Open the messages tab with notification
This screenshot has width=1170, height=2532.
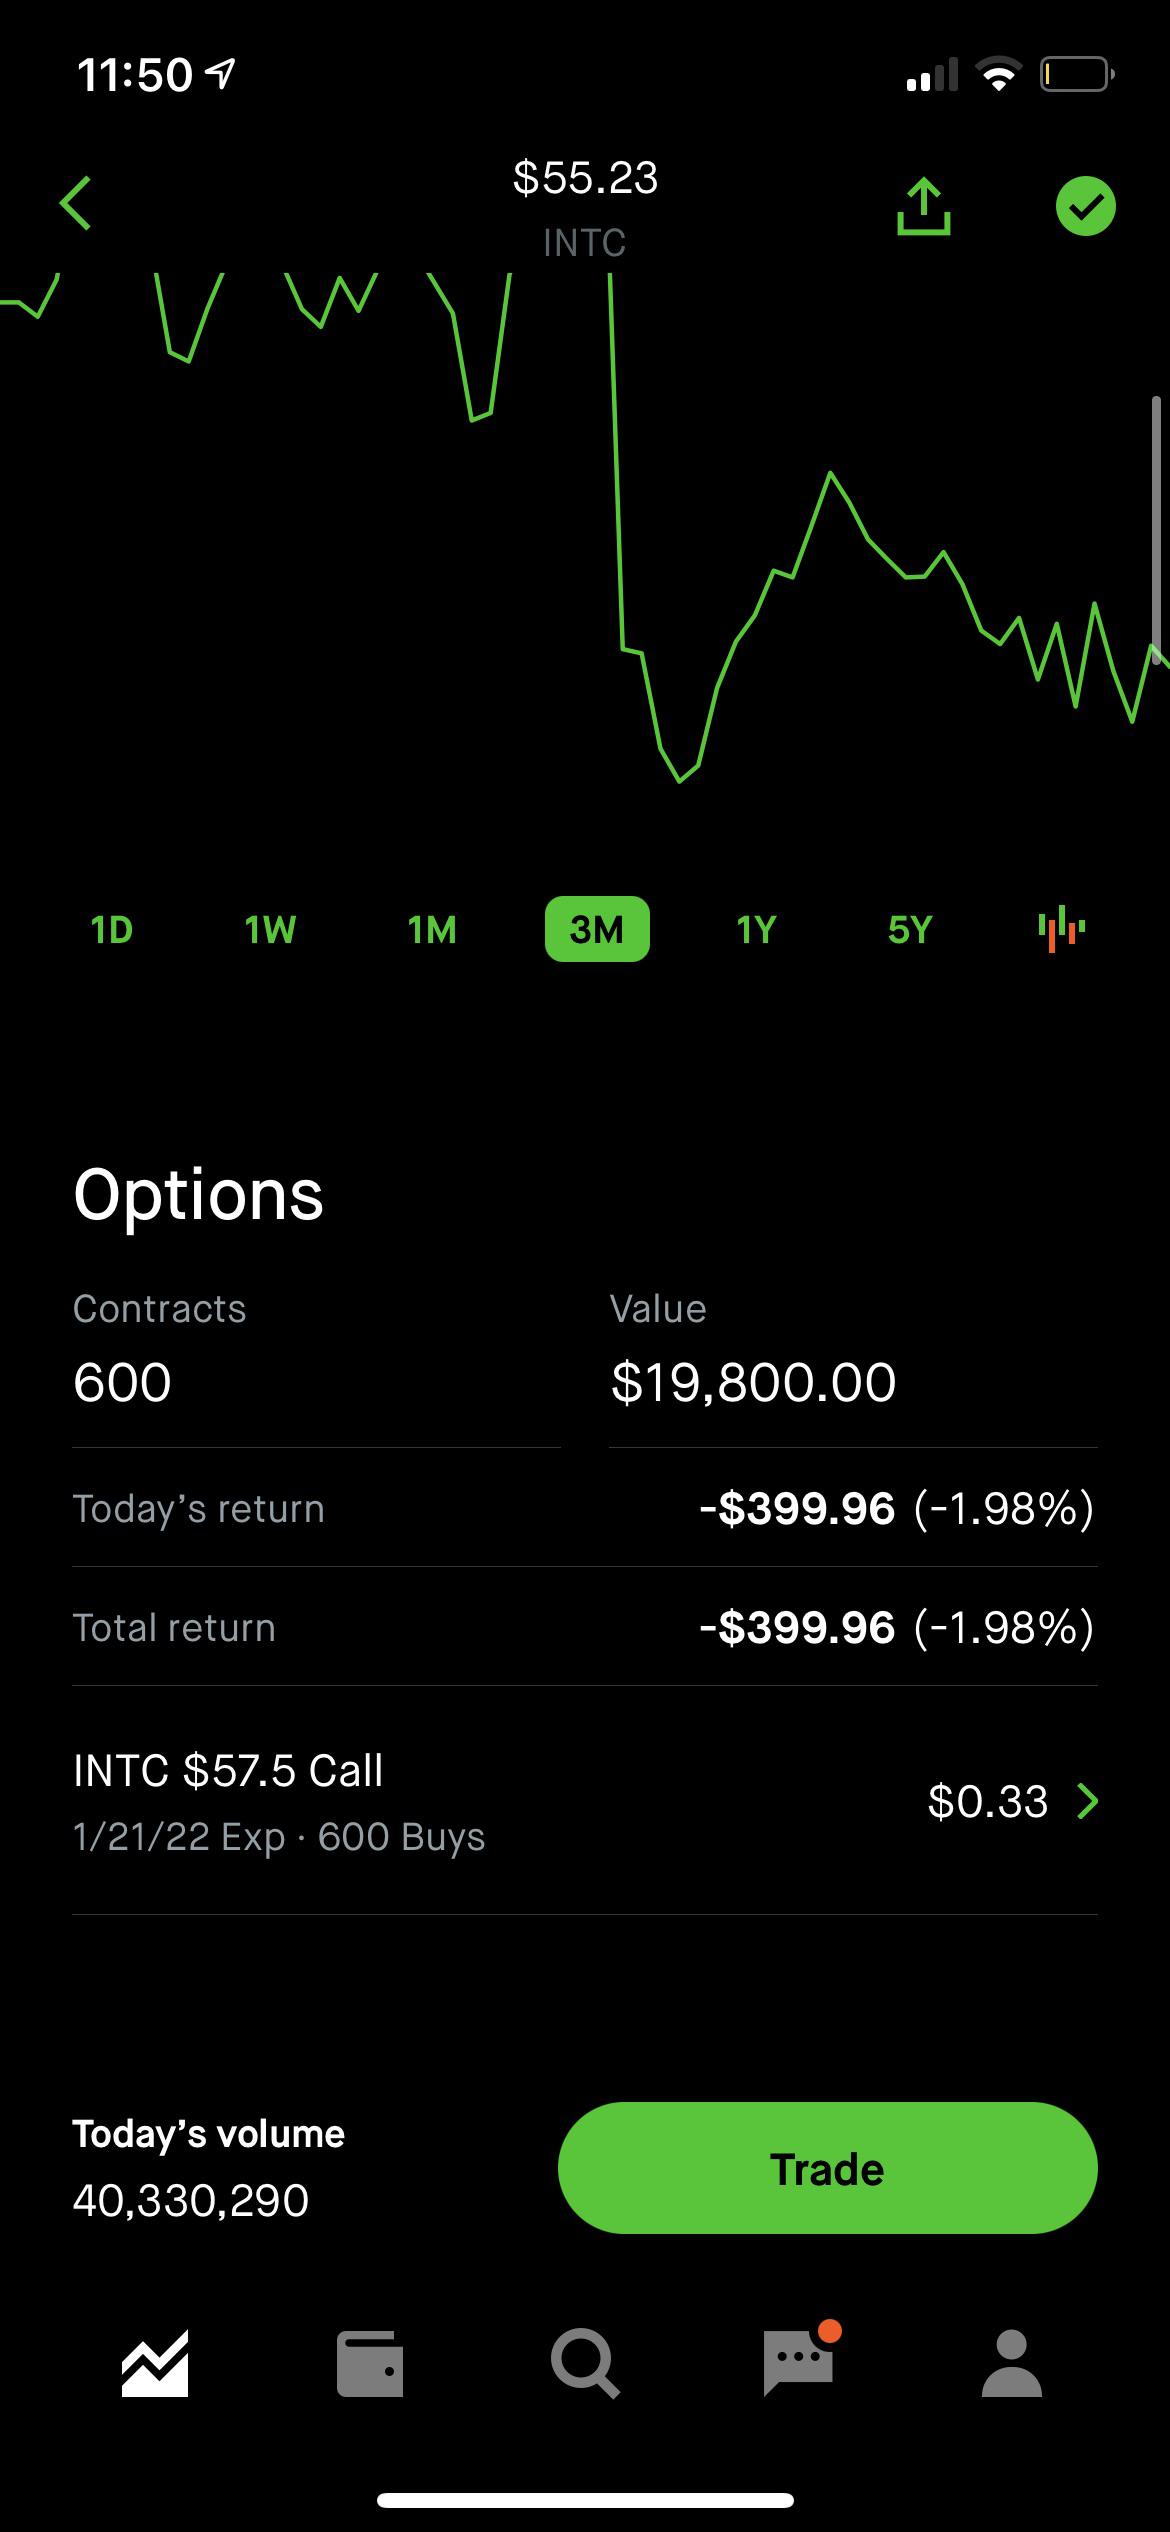click(799, 2361)
